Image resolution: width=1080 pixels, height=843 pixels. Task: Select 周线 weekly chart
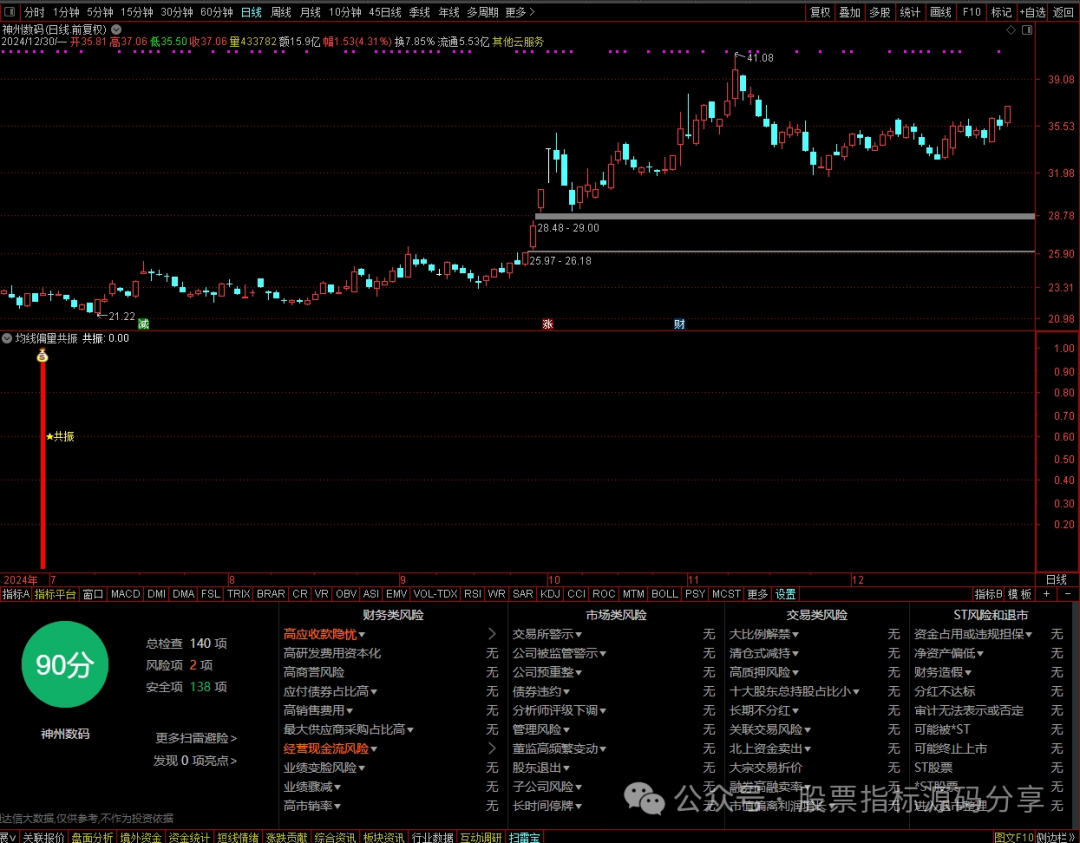click(281, 12)
